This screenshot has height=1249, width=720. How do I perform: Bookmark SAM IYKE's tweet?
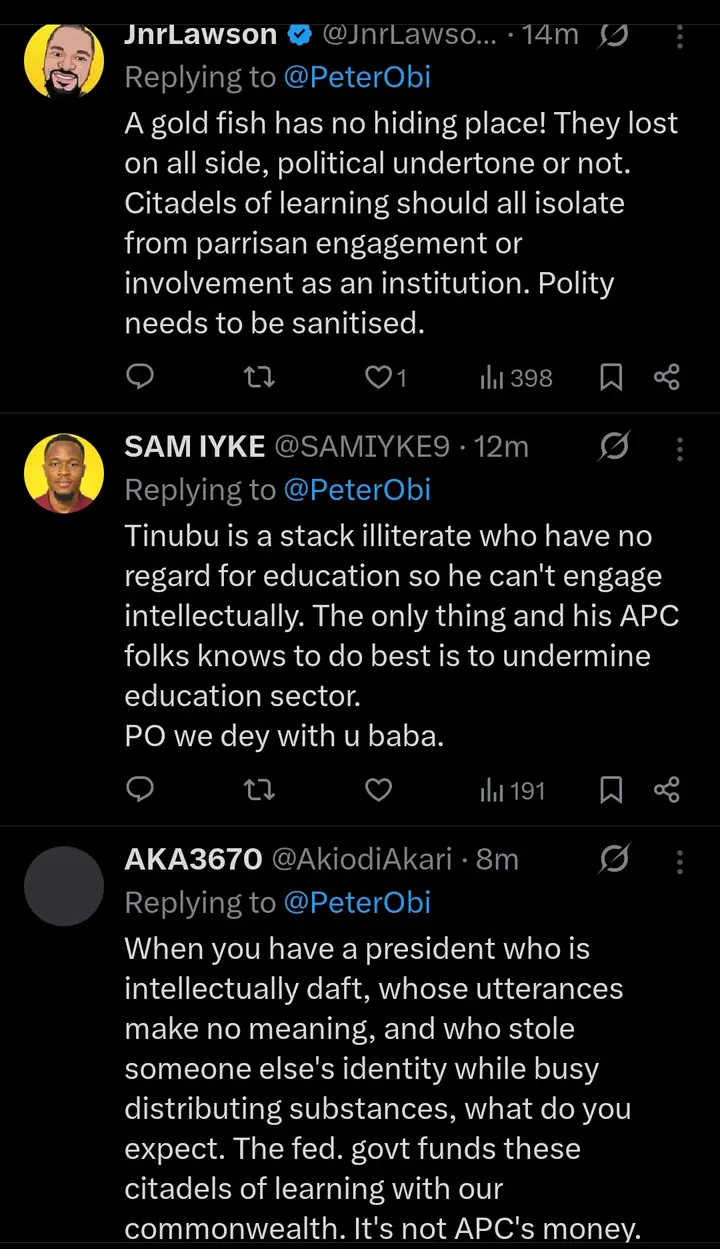(611, 791)
